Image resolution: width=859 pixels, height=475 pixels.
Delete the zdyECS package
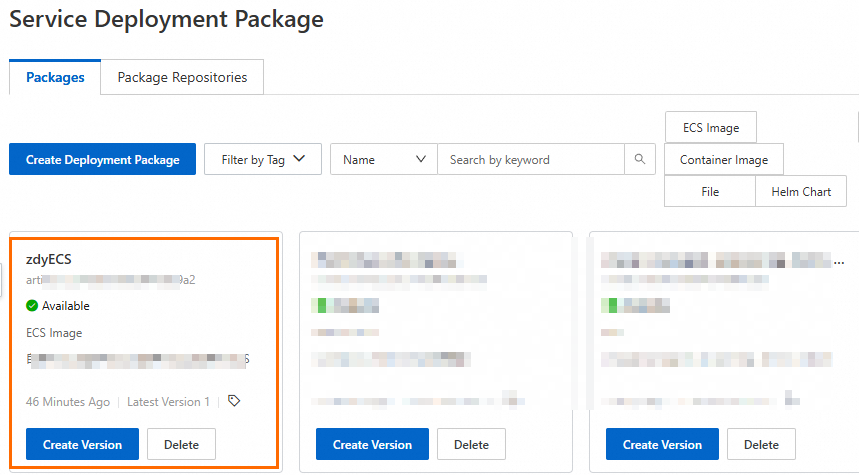181,445
